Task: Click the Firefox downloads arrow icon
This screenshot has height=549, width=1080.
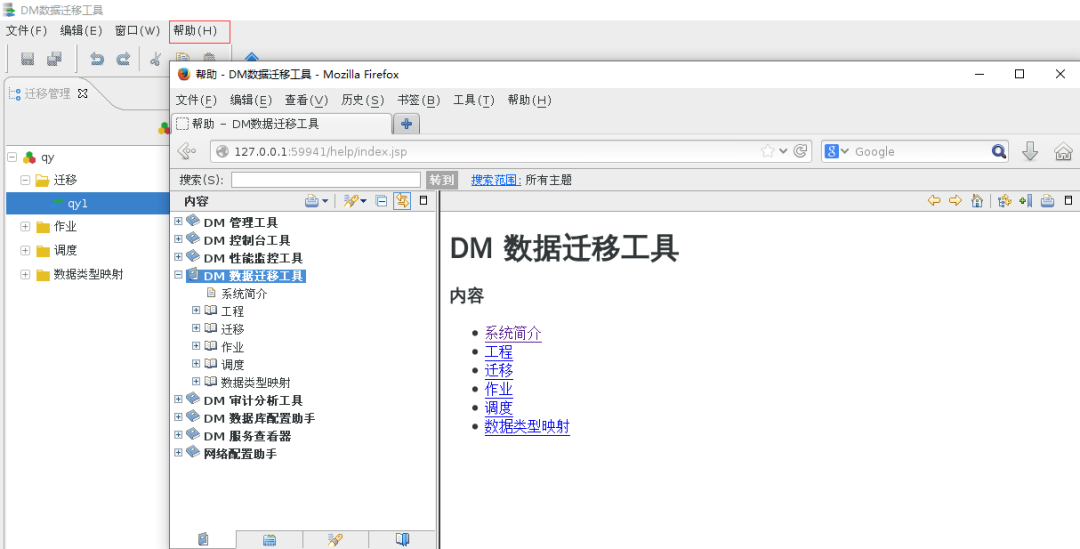Action: tap(1030, 152)
